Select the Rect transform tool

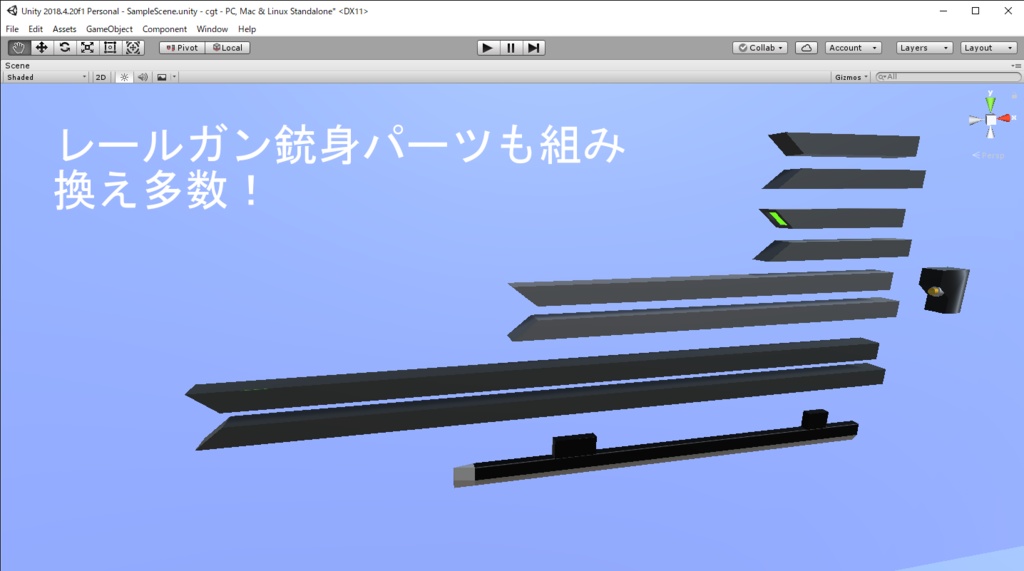point(110,48)
